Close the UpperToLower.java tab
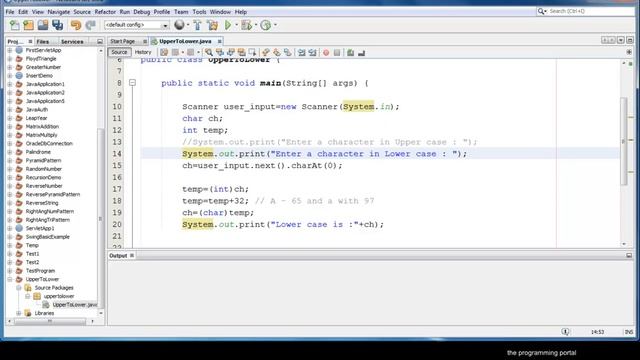The width and height of the screenshot is (640, 360). point(219,41)
